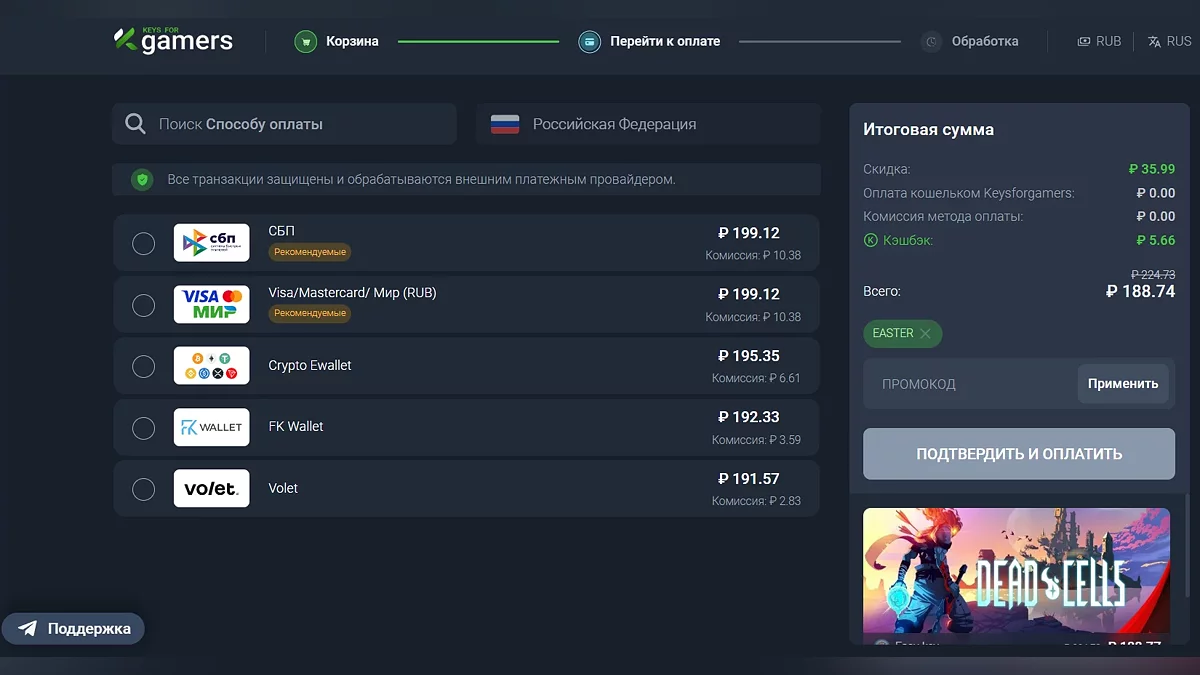The height and width of the screenshot is (675, 1200).
Task: Click ПОДТВЕРДИТЬ И ОПЛАТИТЬ to pay
Action: (1018, 453)
